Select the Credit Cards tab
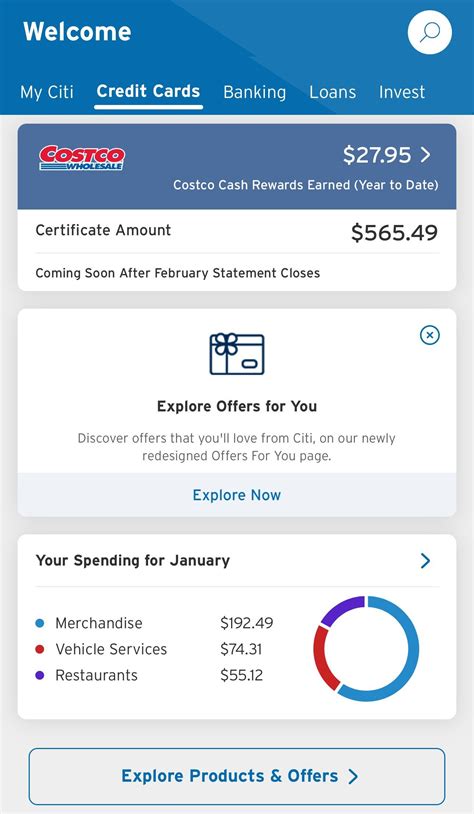 148,91
